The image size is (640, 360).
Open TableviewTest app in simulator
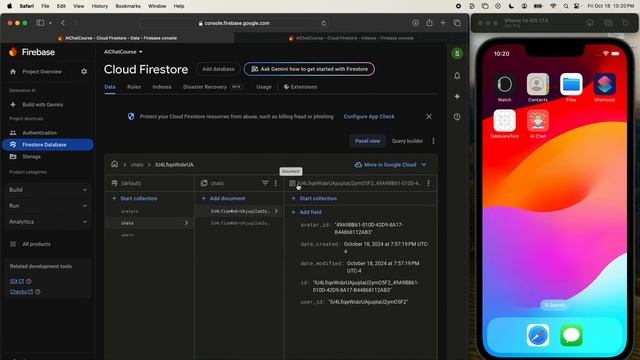point(504,120)
